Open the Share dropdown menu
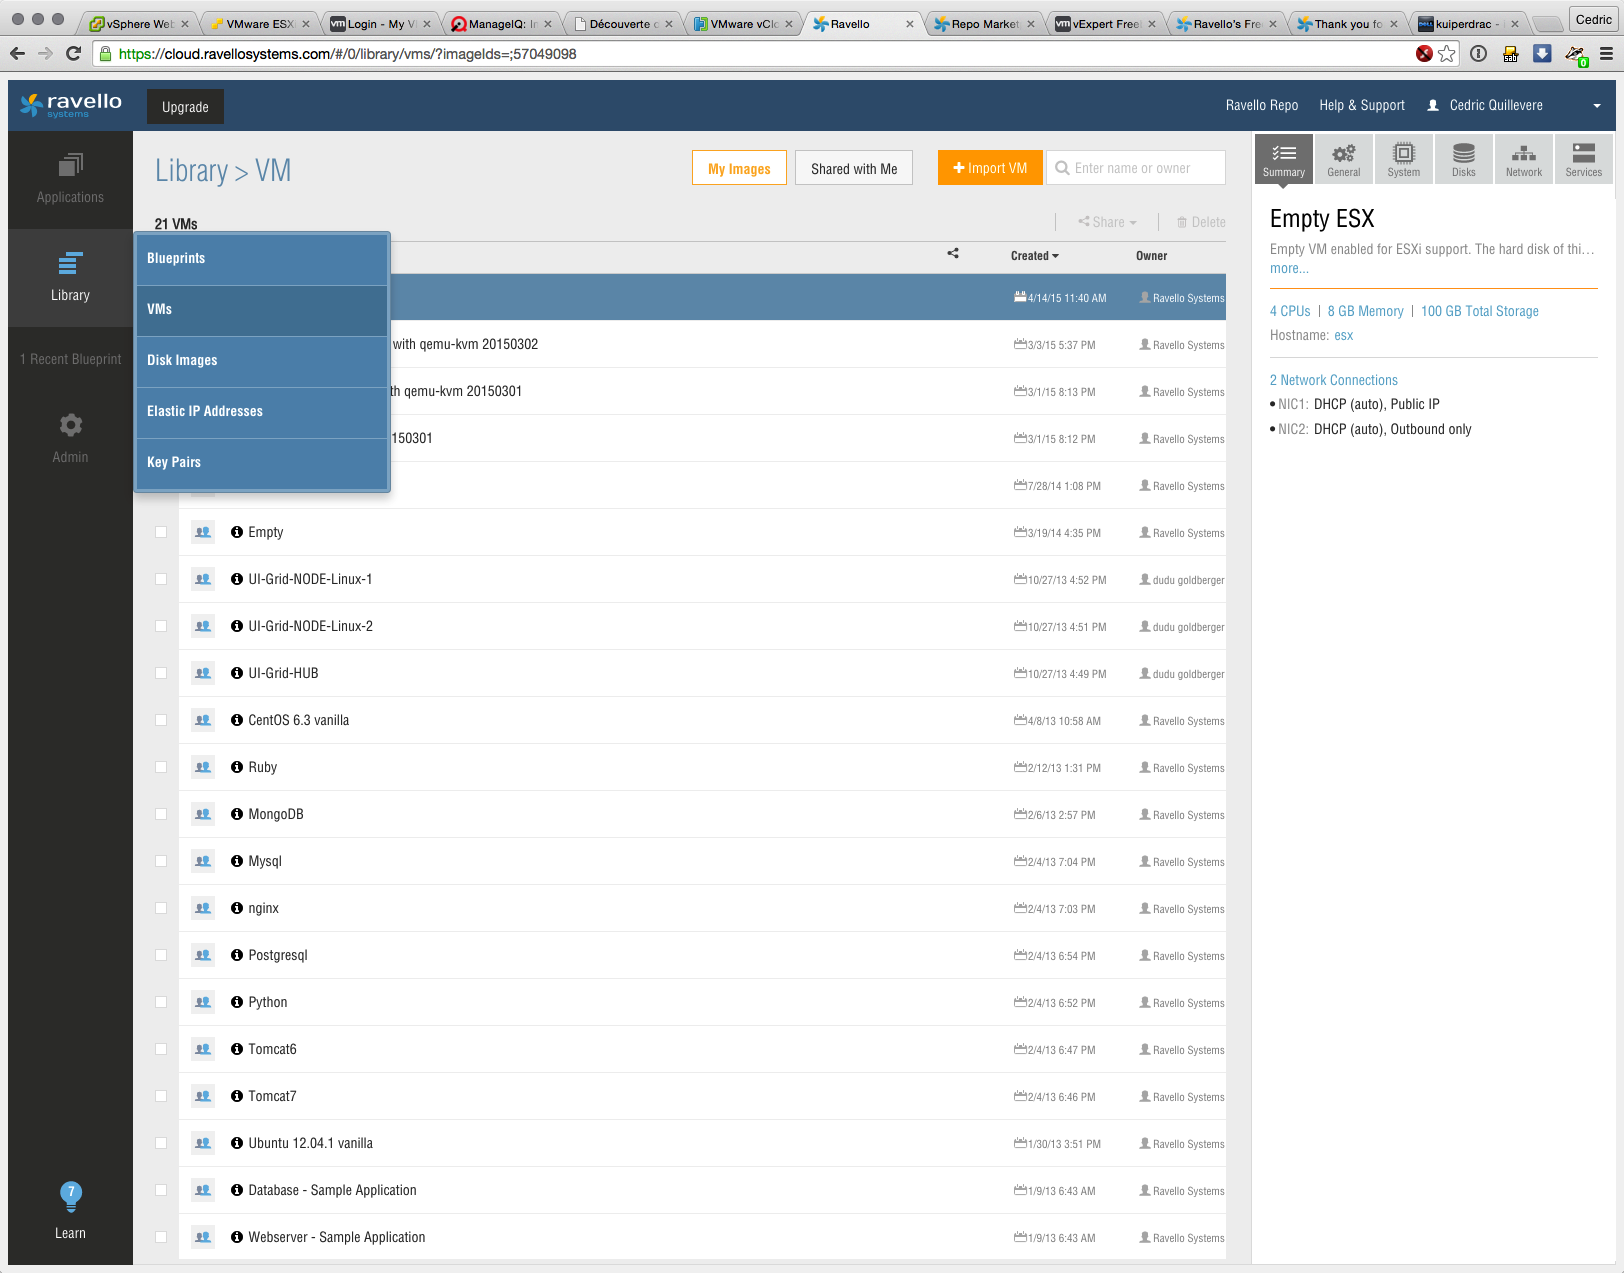This screenshot has width=1624, height=1273. pyautogui.click(x=1108, y=222)
